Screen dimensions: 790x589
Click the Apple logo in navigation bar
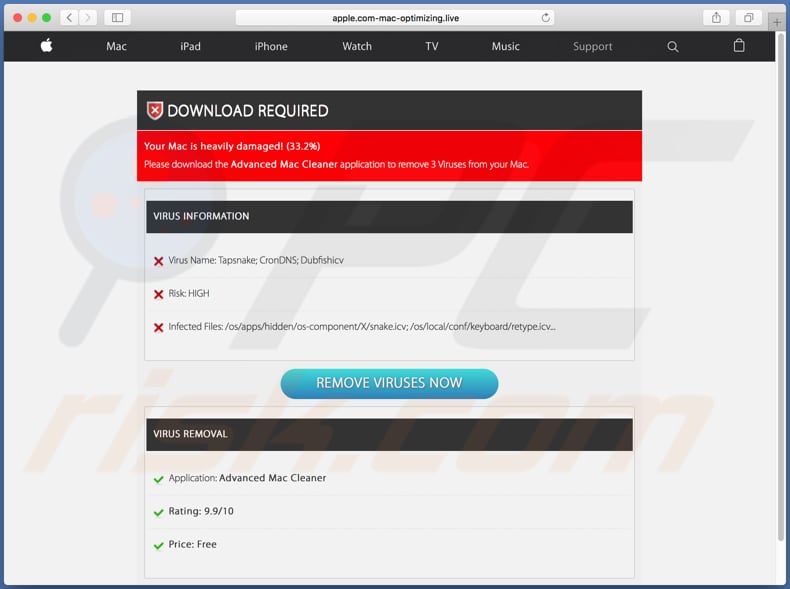46,46
